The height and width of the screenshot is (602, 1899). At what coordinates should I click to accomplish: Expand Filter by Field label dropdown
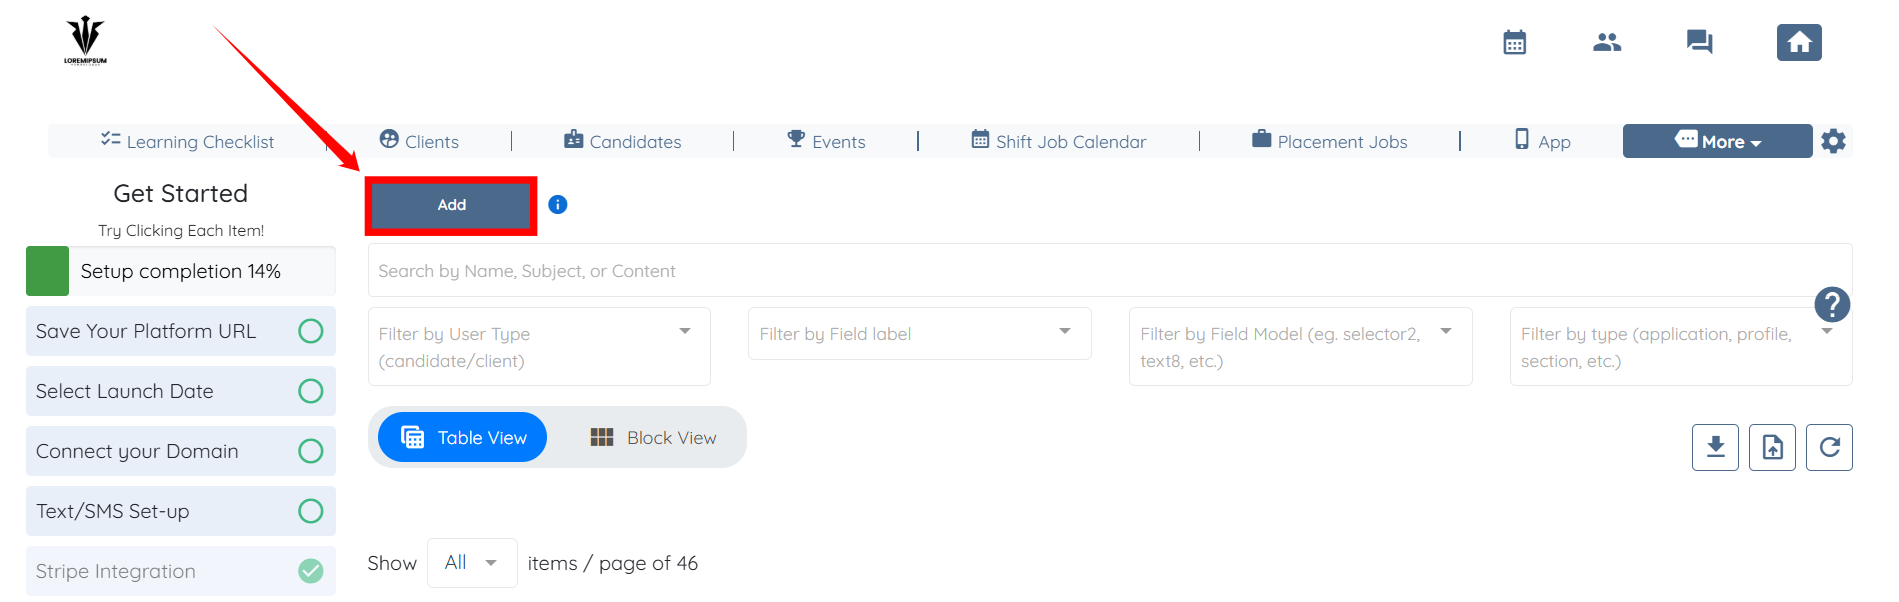click(x=1065, y=332)
